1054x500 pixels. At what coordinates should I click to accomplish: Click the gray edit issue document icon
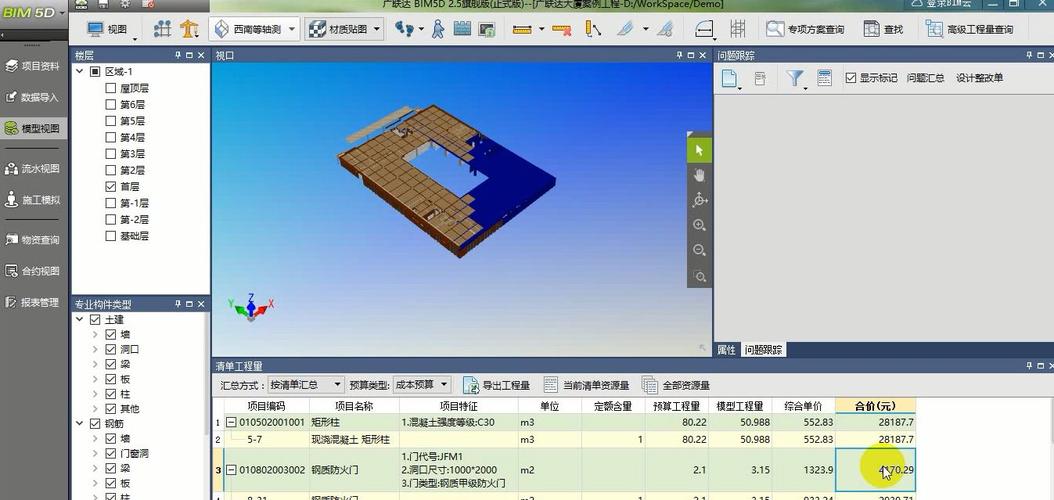pyautogui.click(x=760, y=79)
